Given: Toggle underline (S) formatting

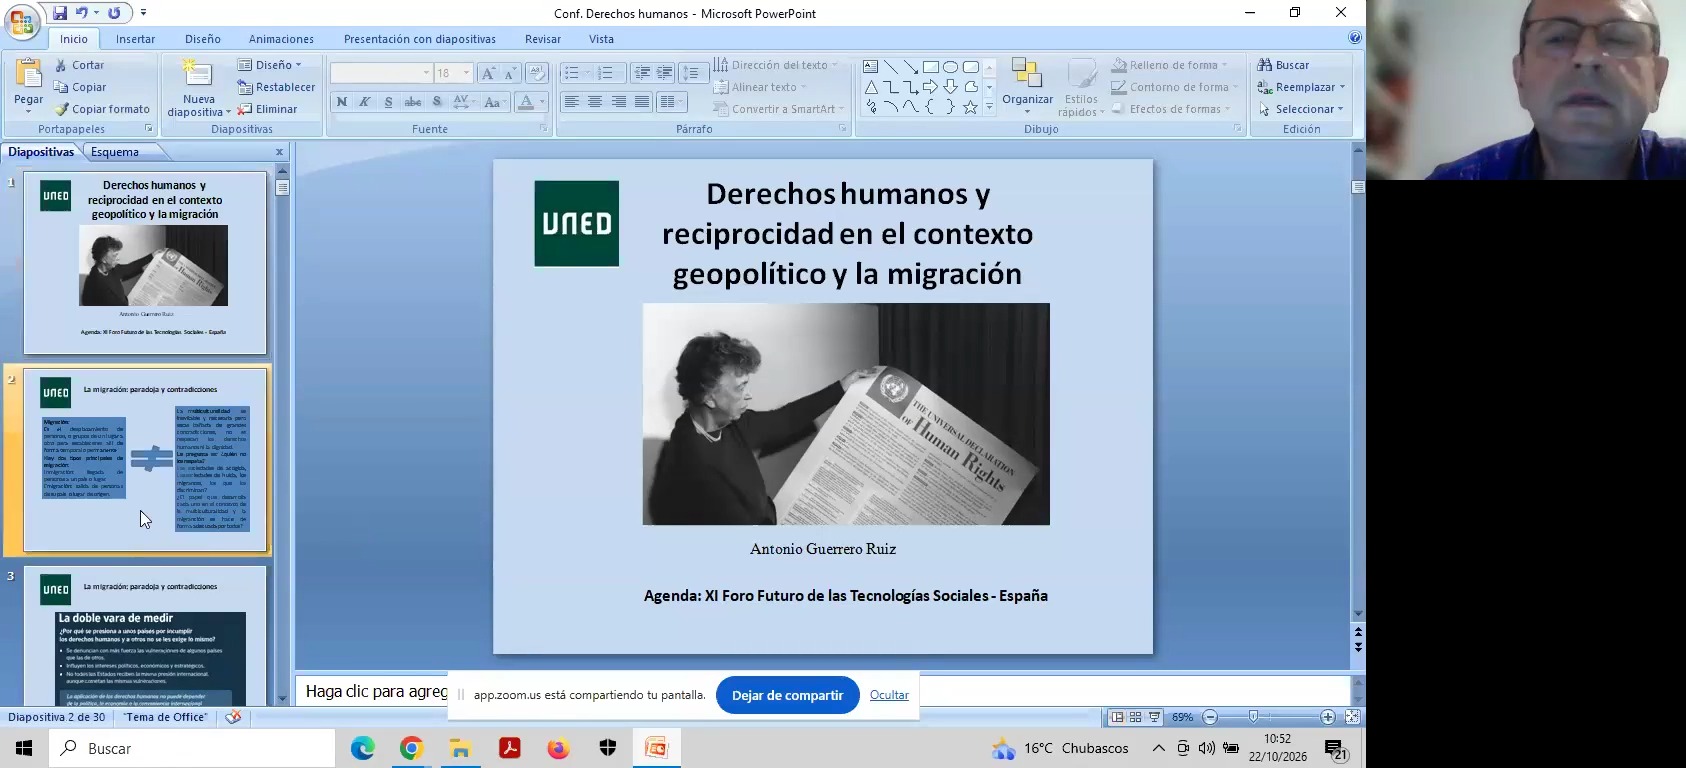Looking at the screenshot, I should click(388, 102).
